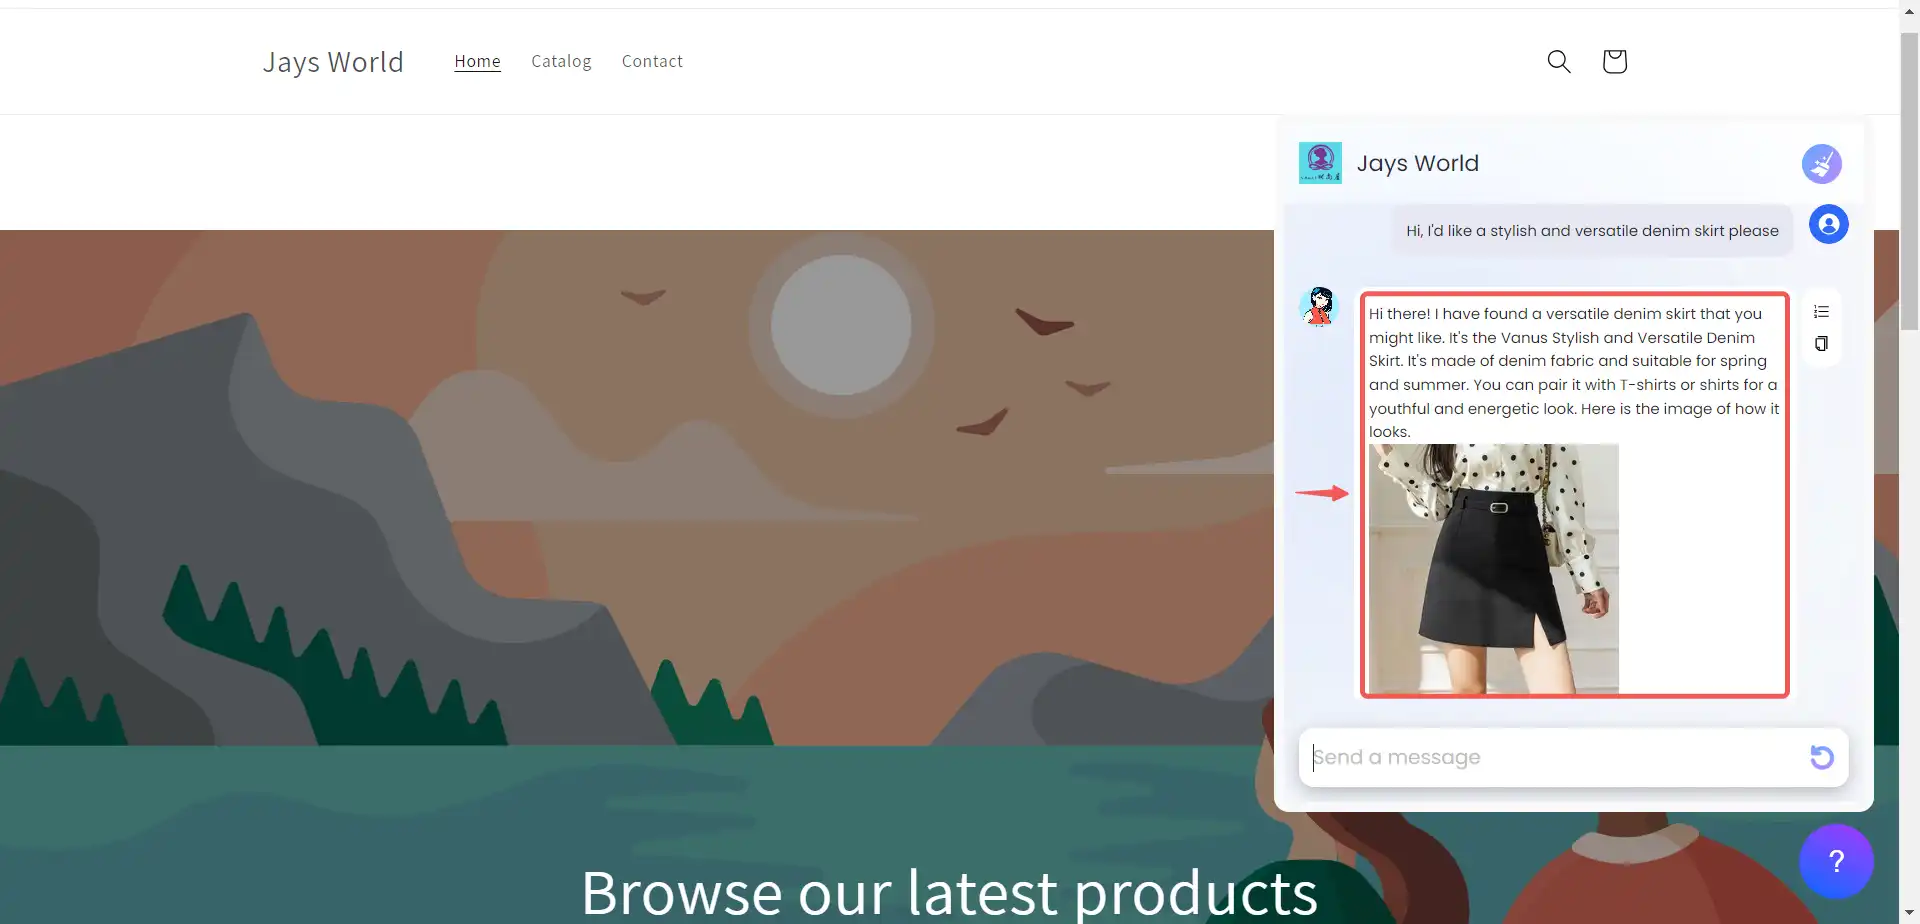Click the user profile avatar icon
This screenshot has width=1920, height=924.
pos(1828,224)
